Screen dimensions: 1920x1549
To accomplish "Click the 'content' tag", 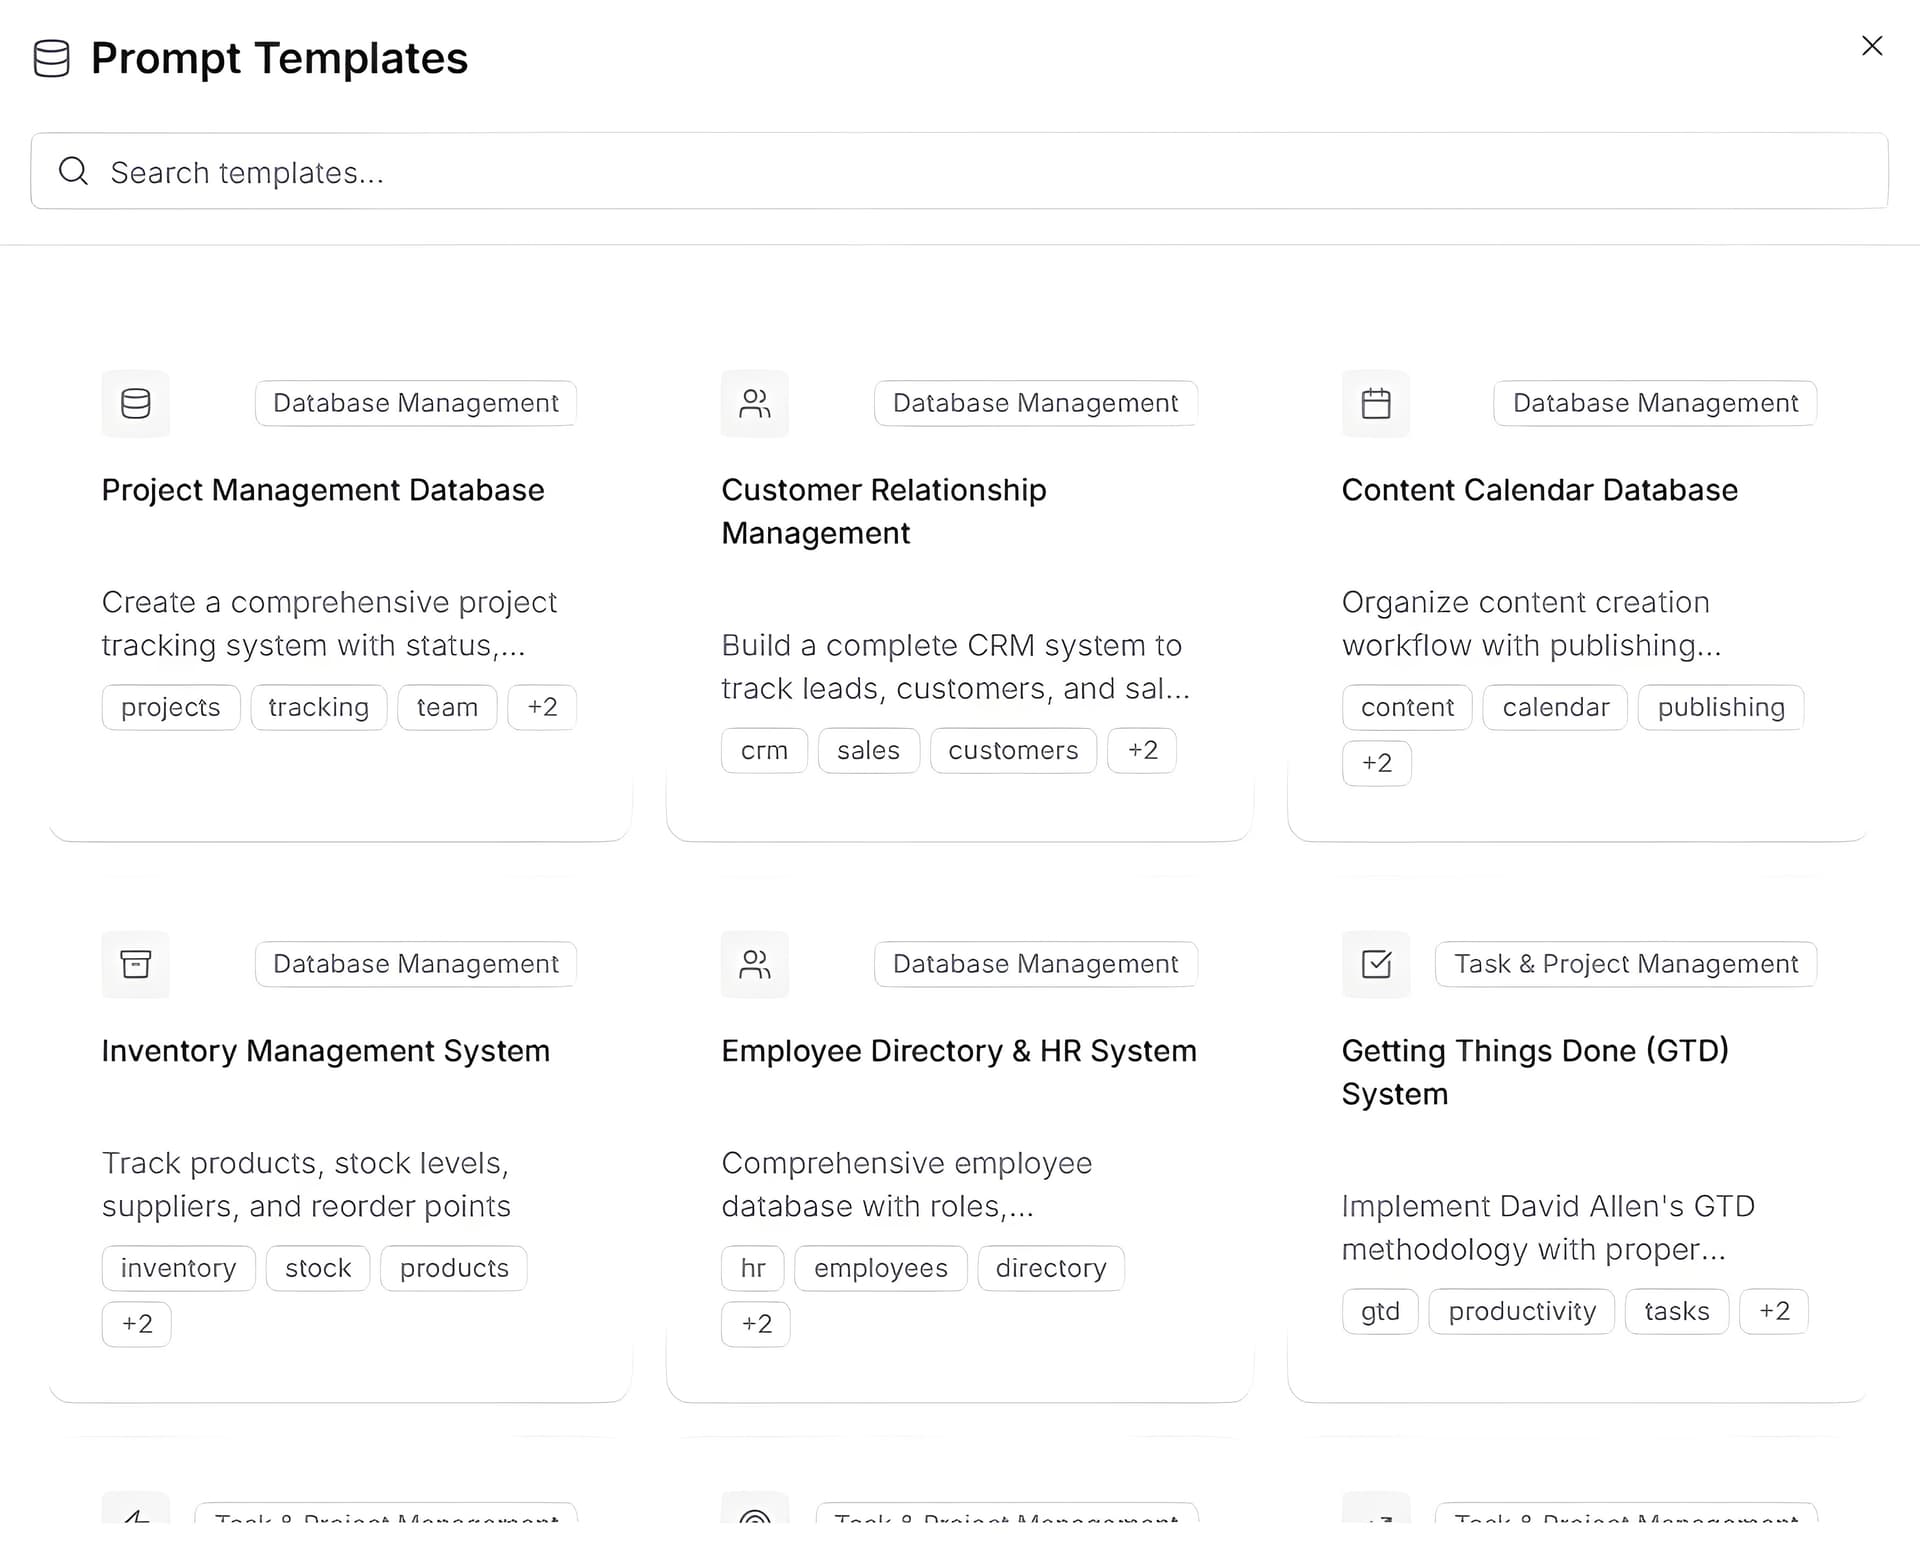I will click(x=1407, y=707).
